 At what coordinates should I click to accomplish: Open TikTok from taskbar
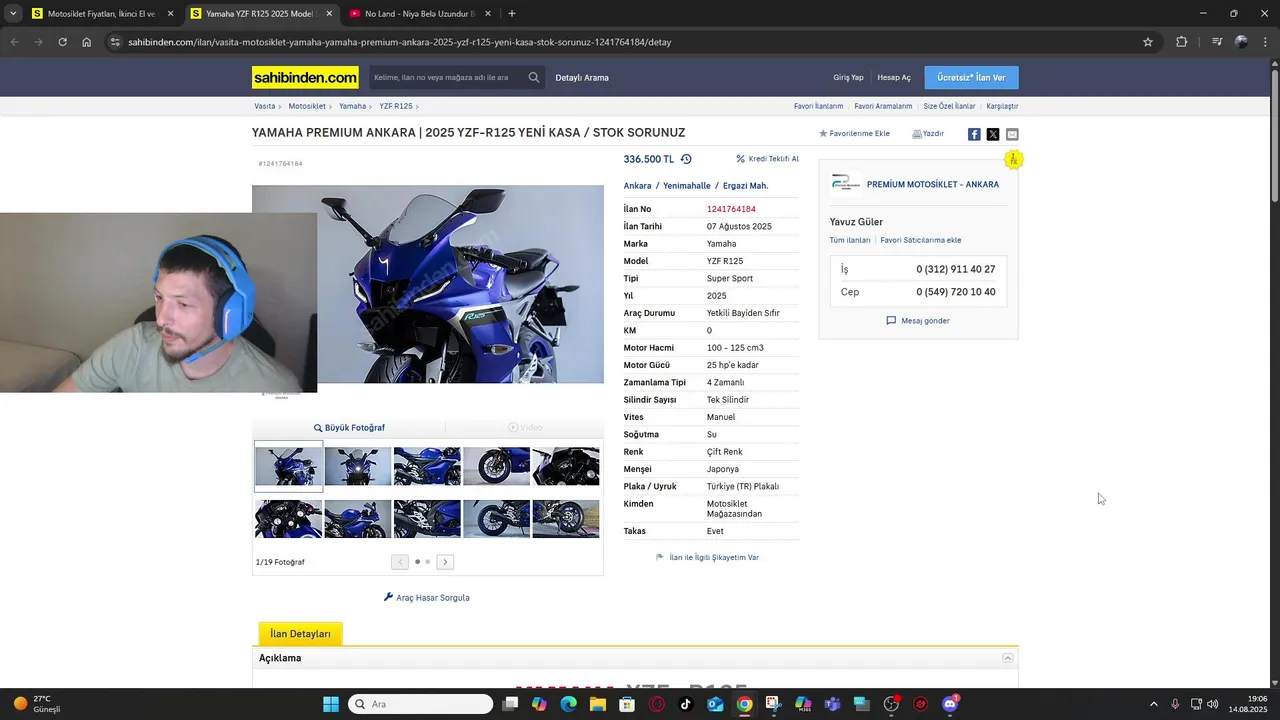(686, 704)
